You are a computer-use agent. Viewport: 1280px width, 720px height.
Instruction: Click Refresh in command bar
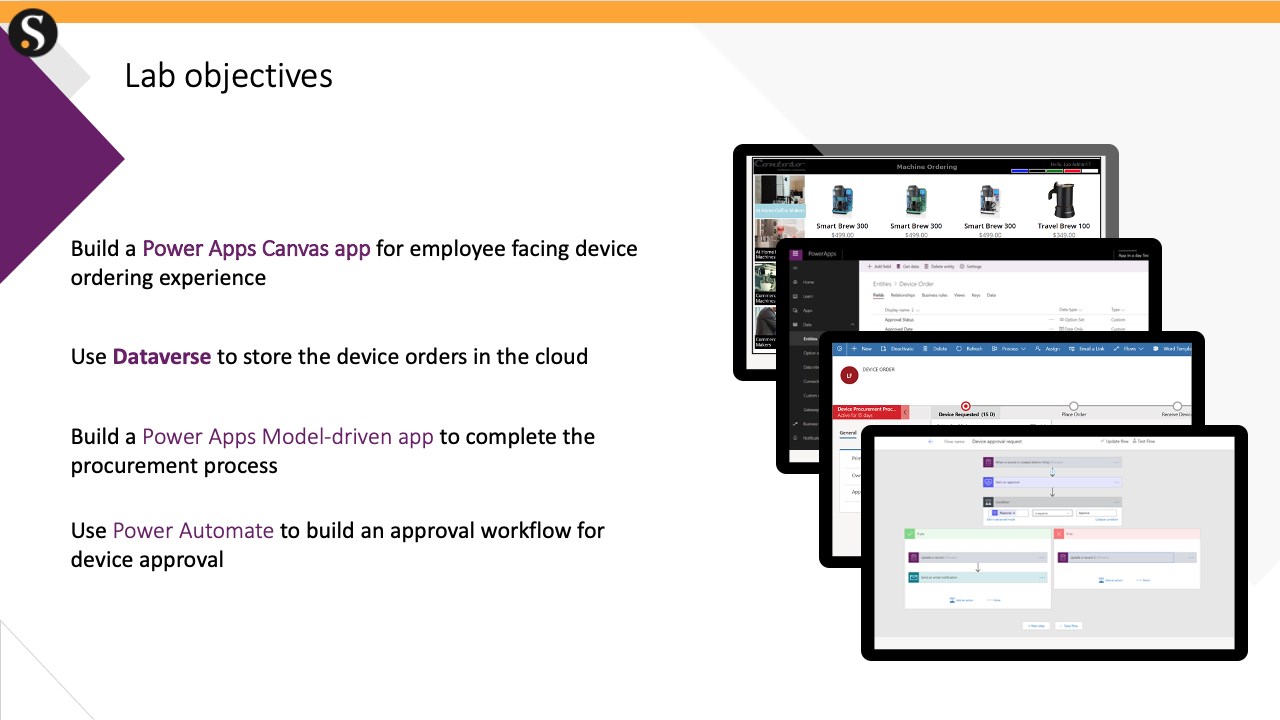click(969, 349)
